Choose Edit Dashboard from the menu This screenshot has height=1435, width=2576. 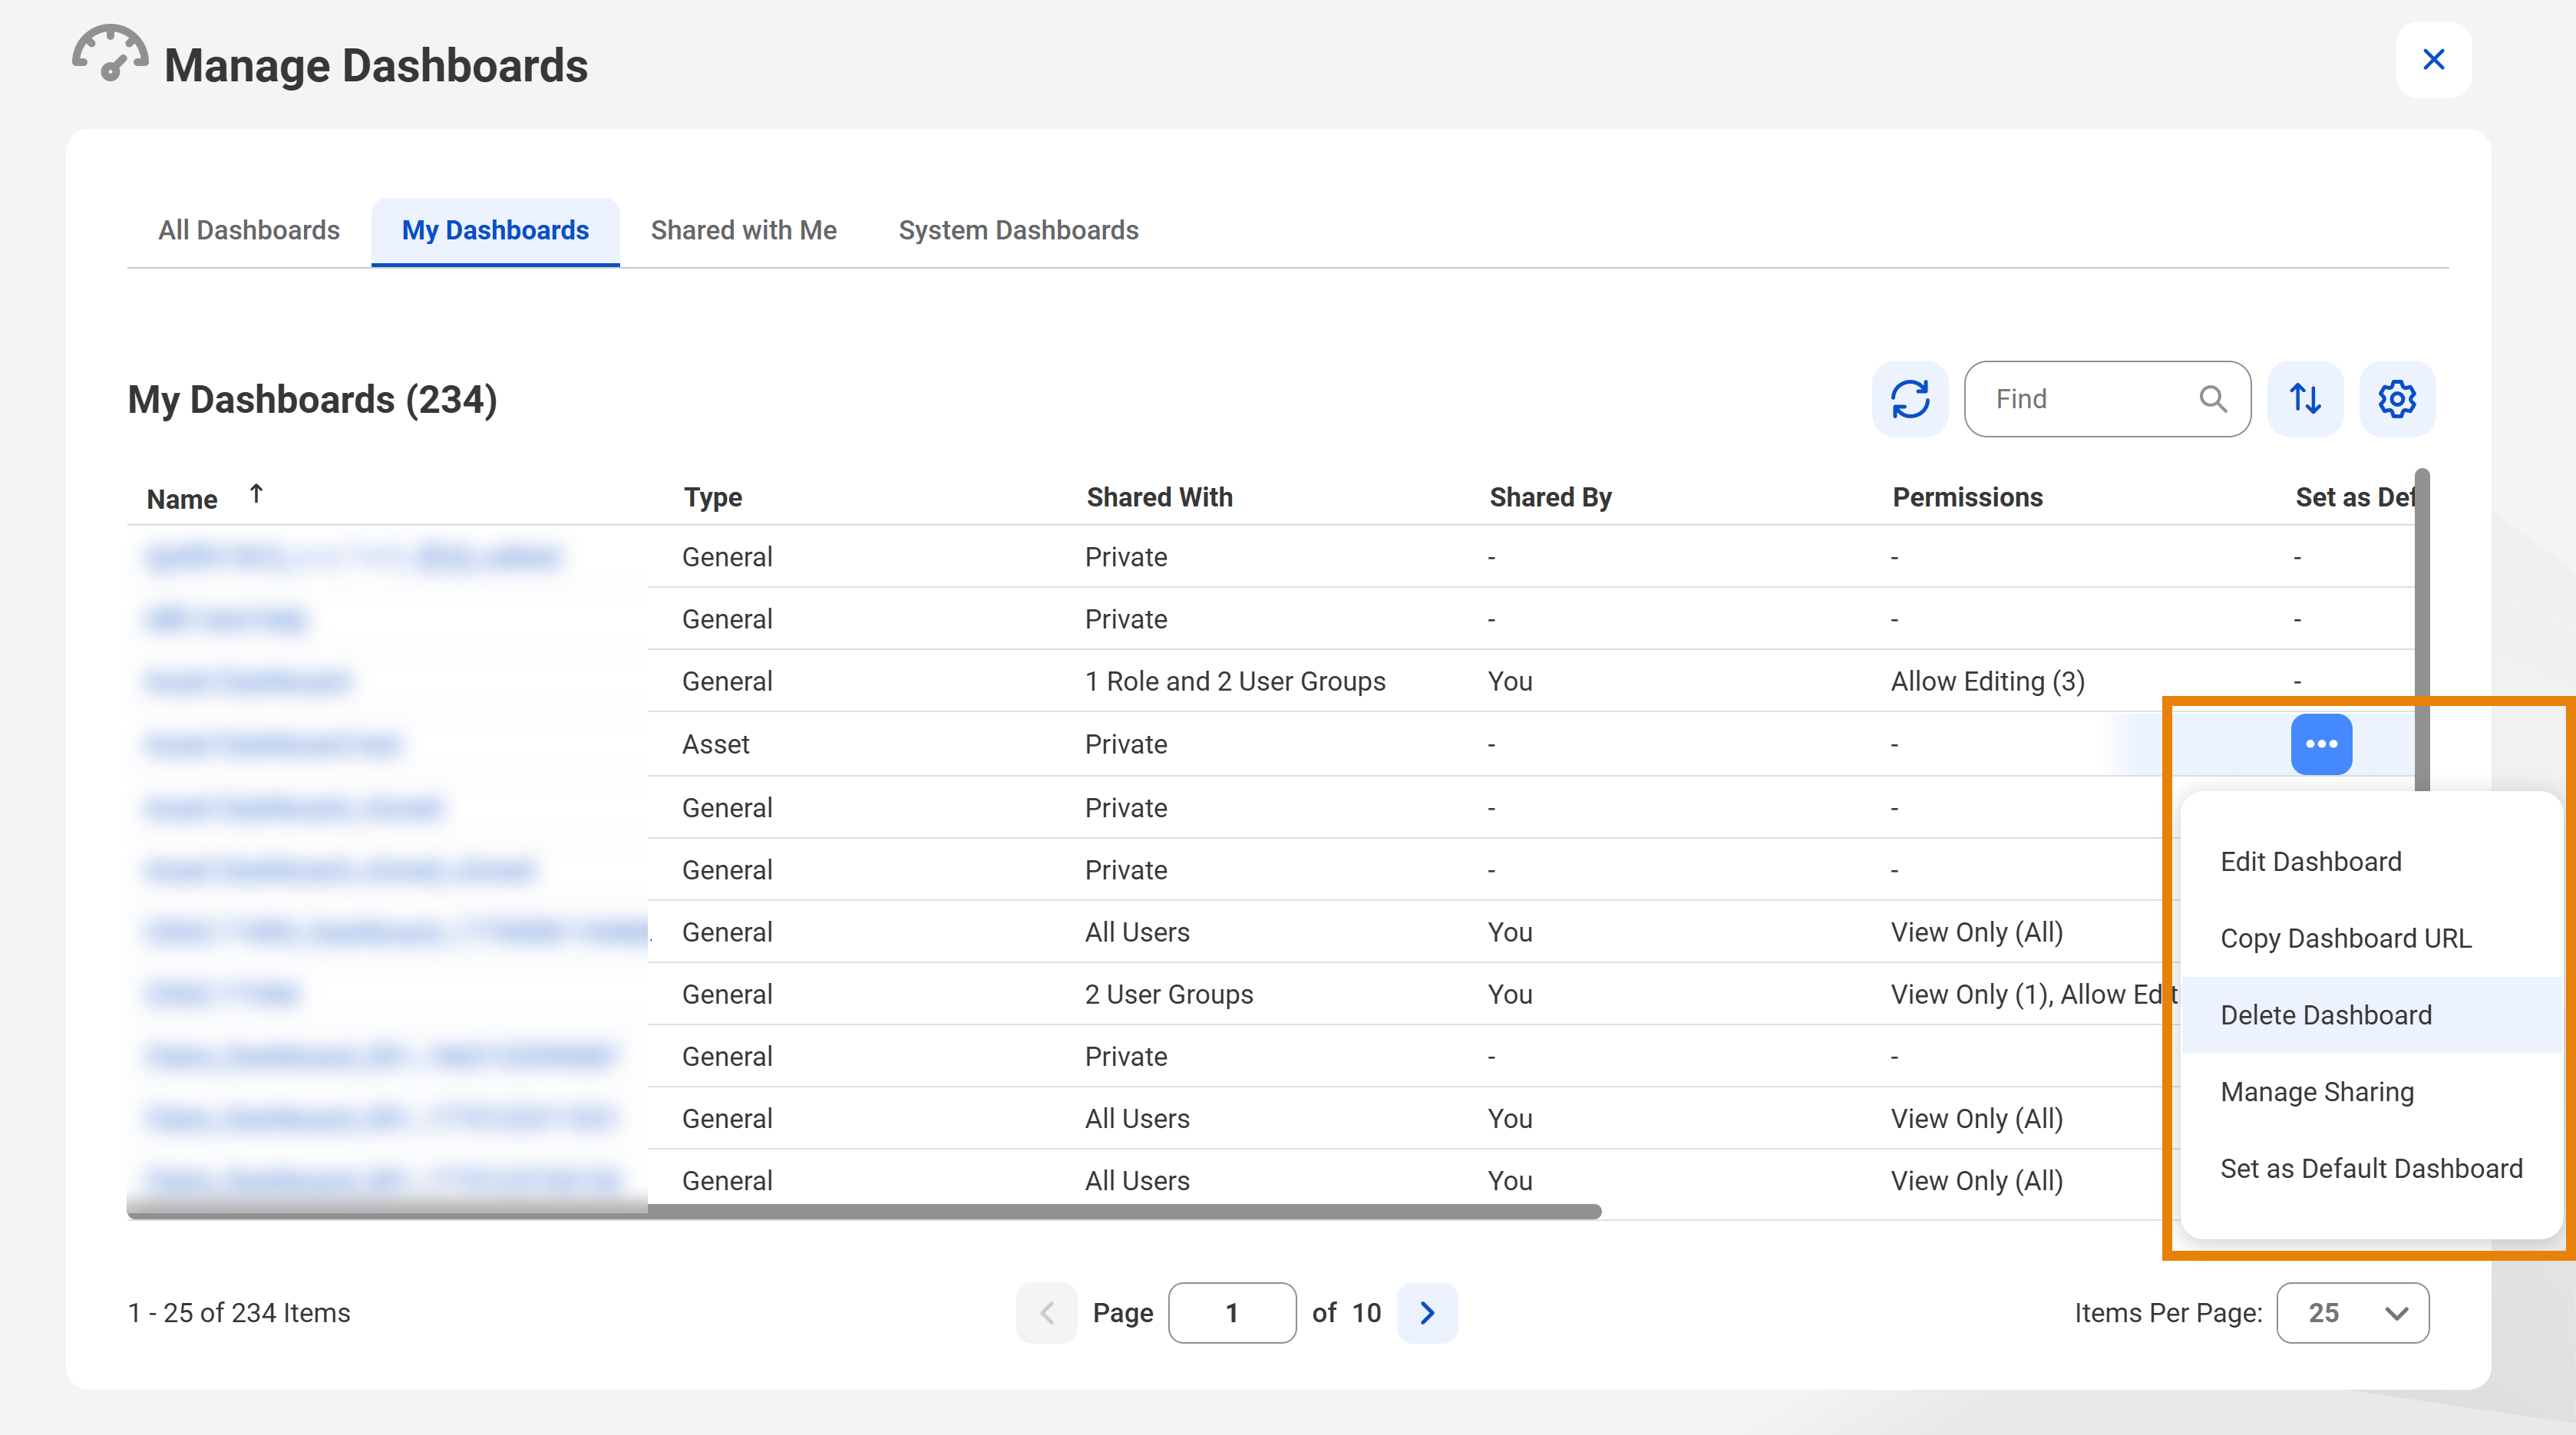click(x=2370, y=862)
